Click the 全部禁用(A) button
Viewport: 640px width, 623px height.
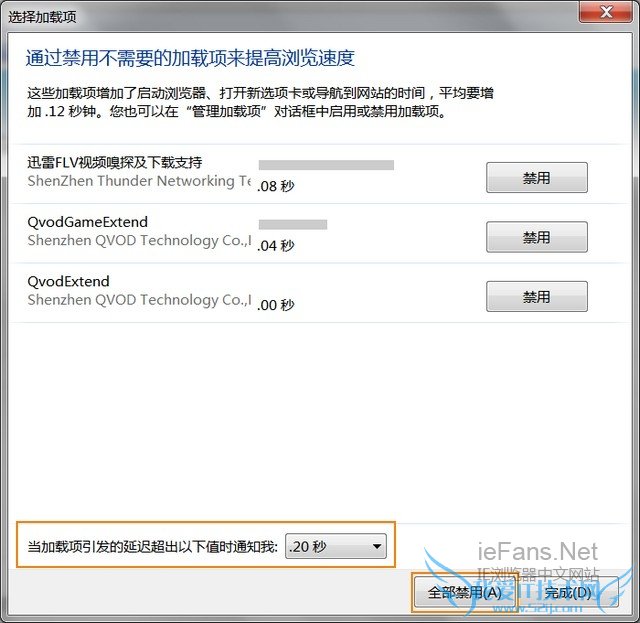coord(464,592)
